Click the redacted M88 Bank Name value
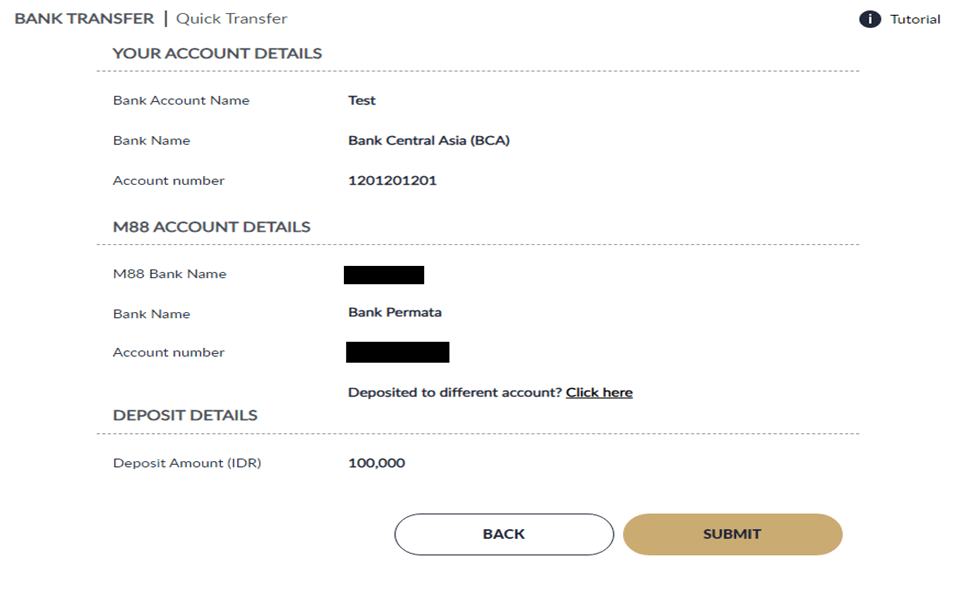This screenshot has height=592, width=956. pos(384,275)
